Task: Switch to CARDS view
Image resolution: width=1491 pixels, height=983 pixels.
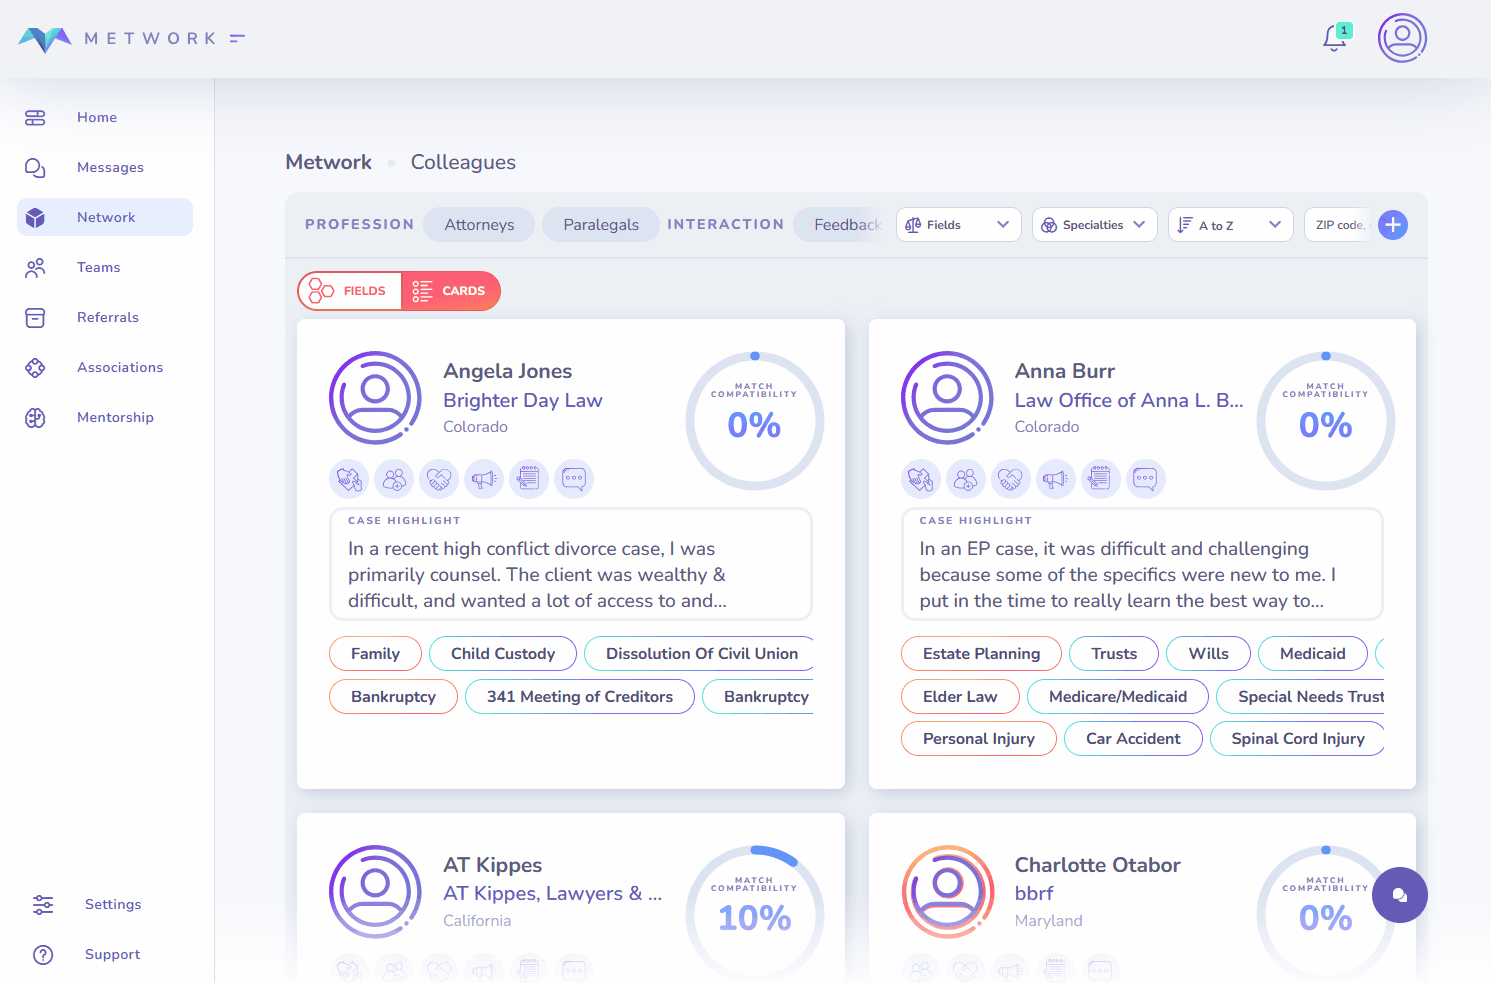Action: click(x=450, y=291)
